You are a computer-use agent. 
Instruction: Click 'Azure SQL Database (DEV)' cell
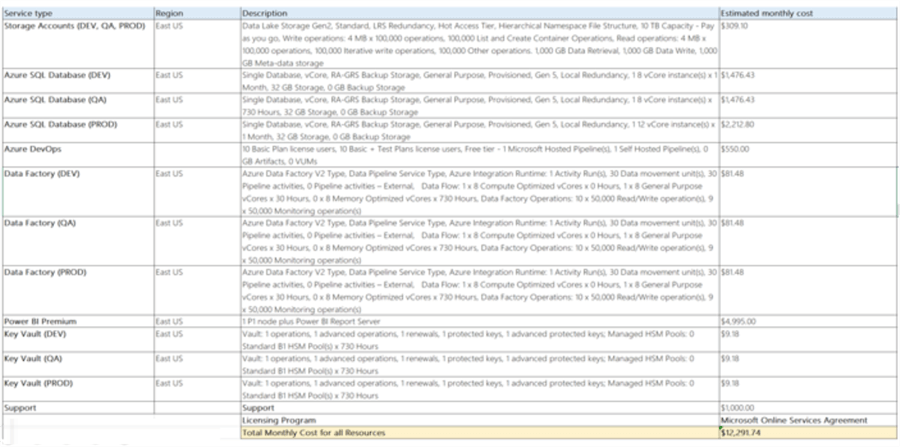pos(78,81)
